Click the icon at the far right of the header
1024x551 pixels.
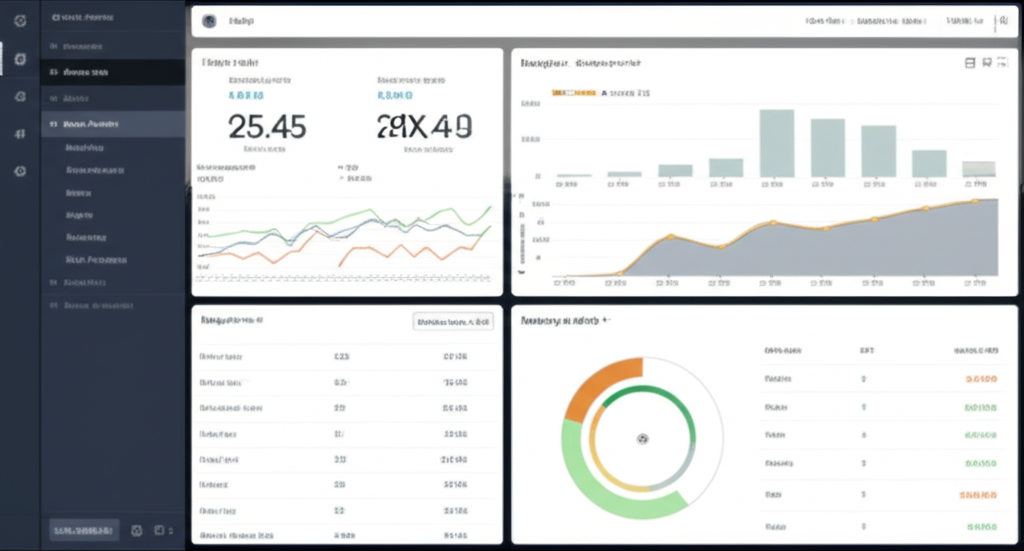click(1003, 20)
